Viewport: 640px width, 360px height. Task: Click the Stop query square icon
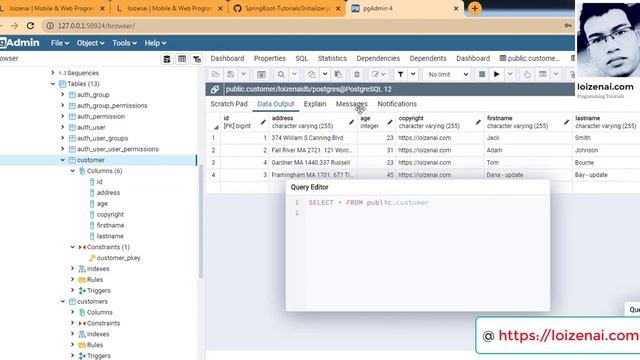pyautogui.click(x=482, y=74)
